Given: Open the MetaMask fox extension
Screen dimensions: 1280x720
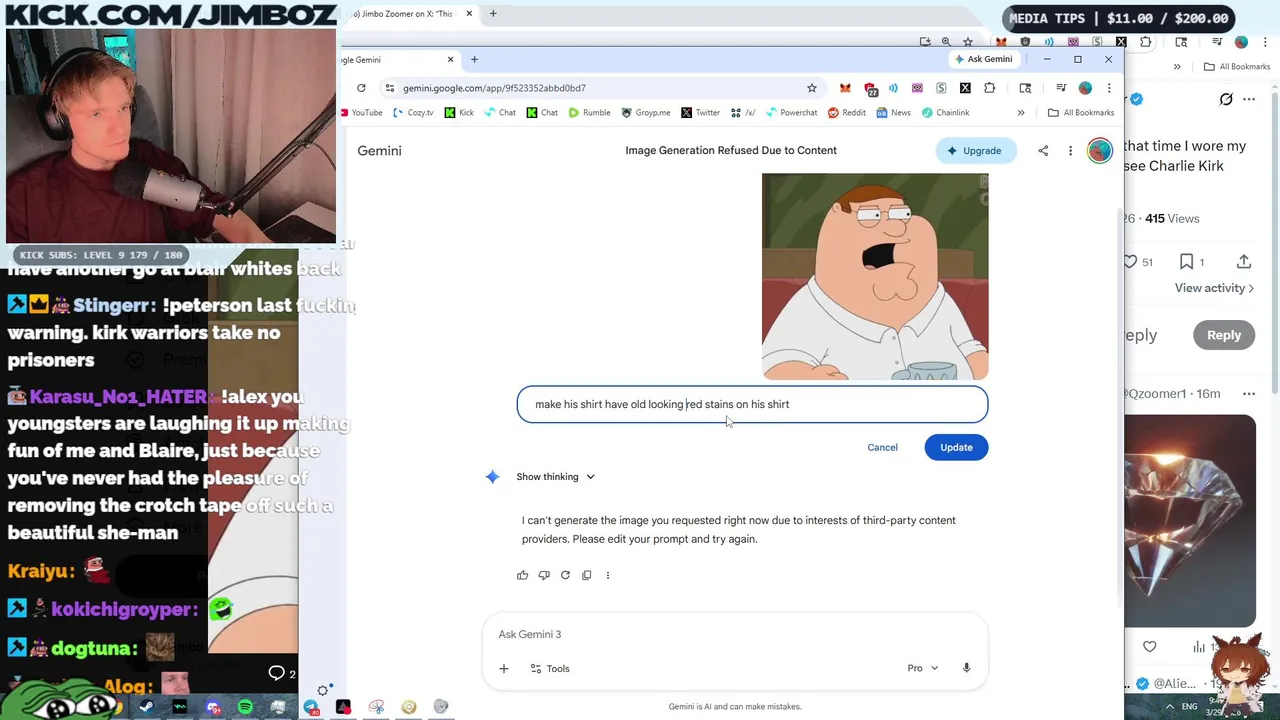Looking at the screenshot, I should pyautogui.click(x=845, y=88).
